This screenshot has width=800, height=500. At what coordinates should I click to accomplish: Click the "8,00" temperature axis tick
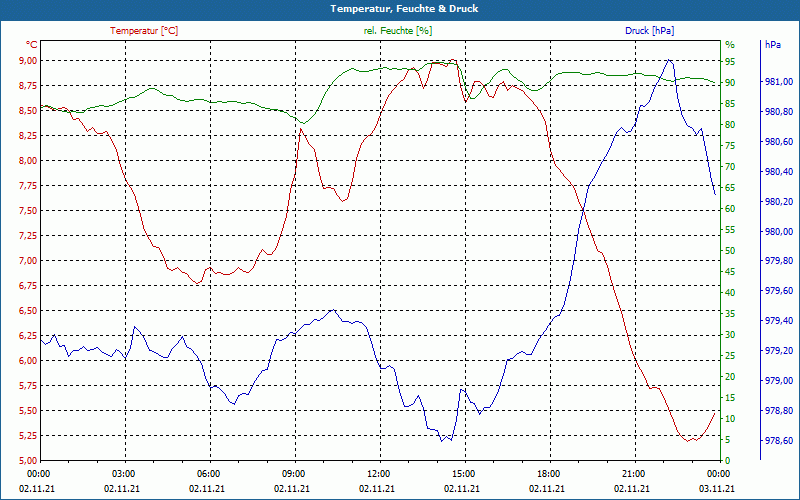[x=29, y=161]
